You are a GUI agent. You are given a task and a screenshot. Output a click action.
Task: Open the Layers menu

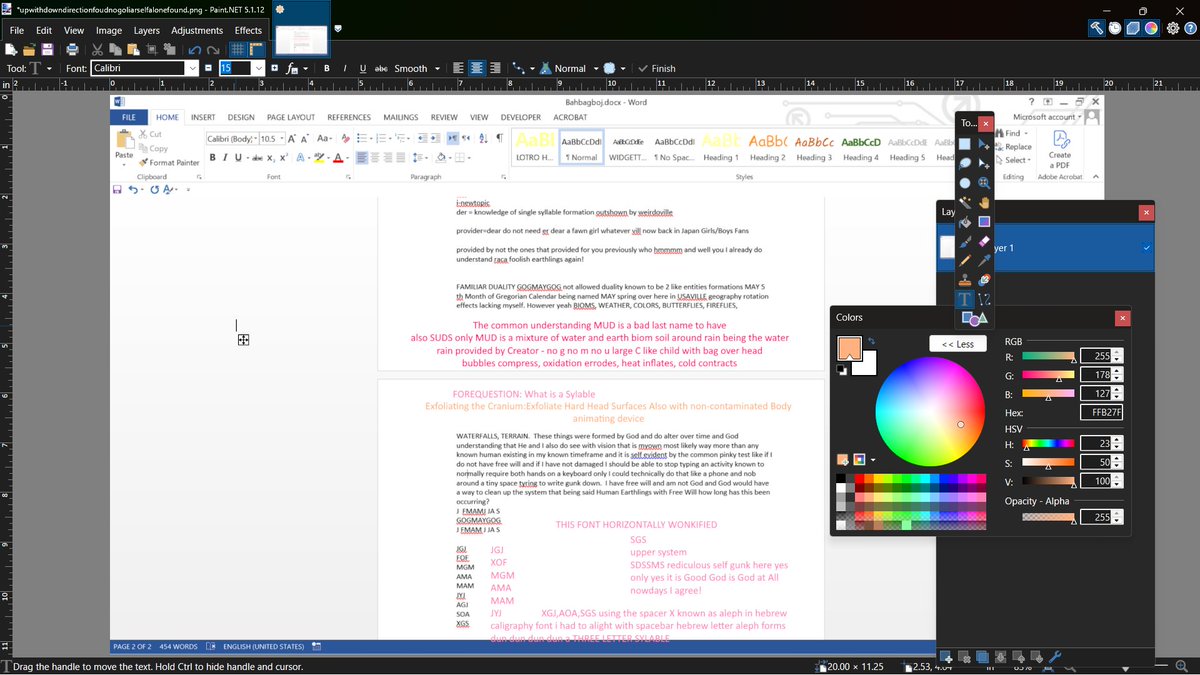pyautogui.click(x=146, y=30)
